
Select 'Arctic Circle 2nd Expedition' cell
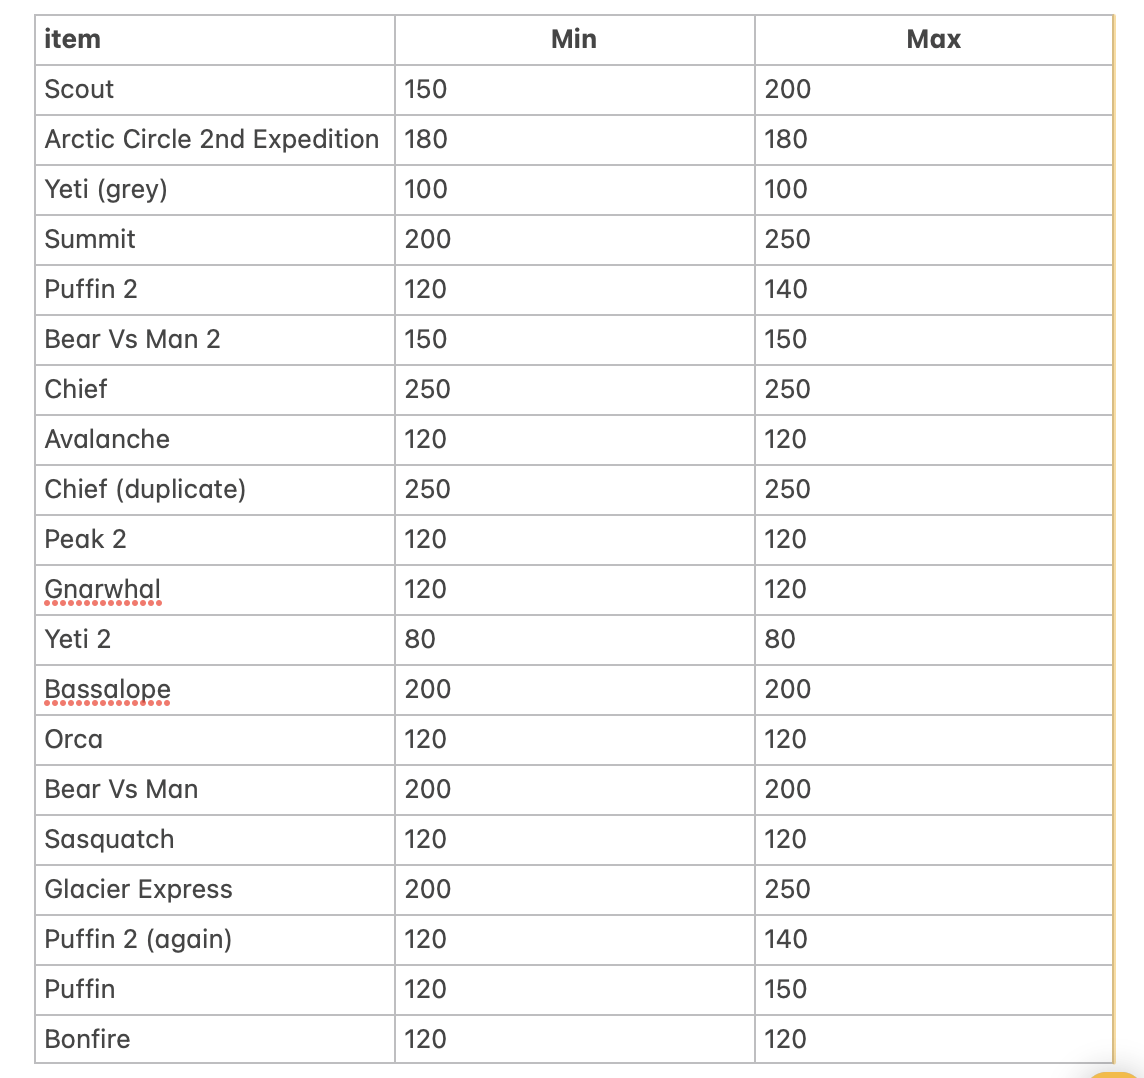point(212,140)
